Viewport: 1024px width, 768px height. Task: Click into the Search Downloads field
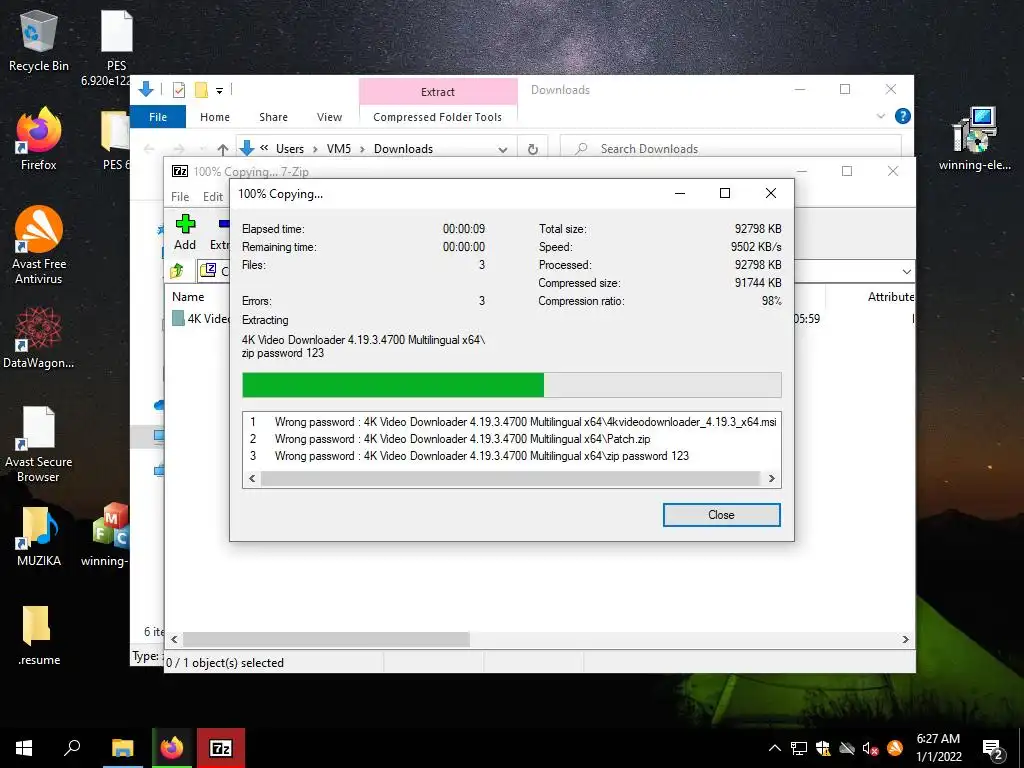point(731,149)
